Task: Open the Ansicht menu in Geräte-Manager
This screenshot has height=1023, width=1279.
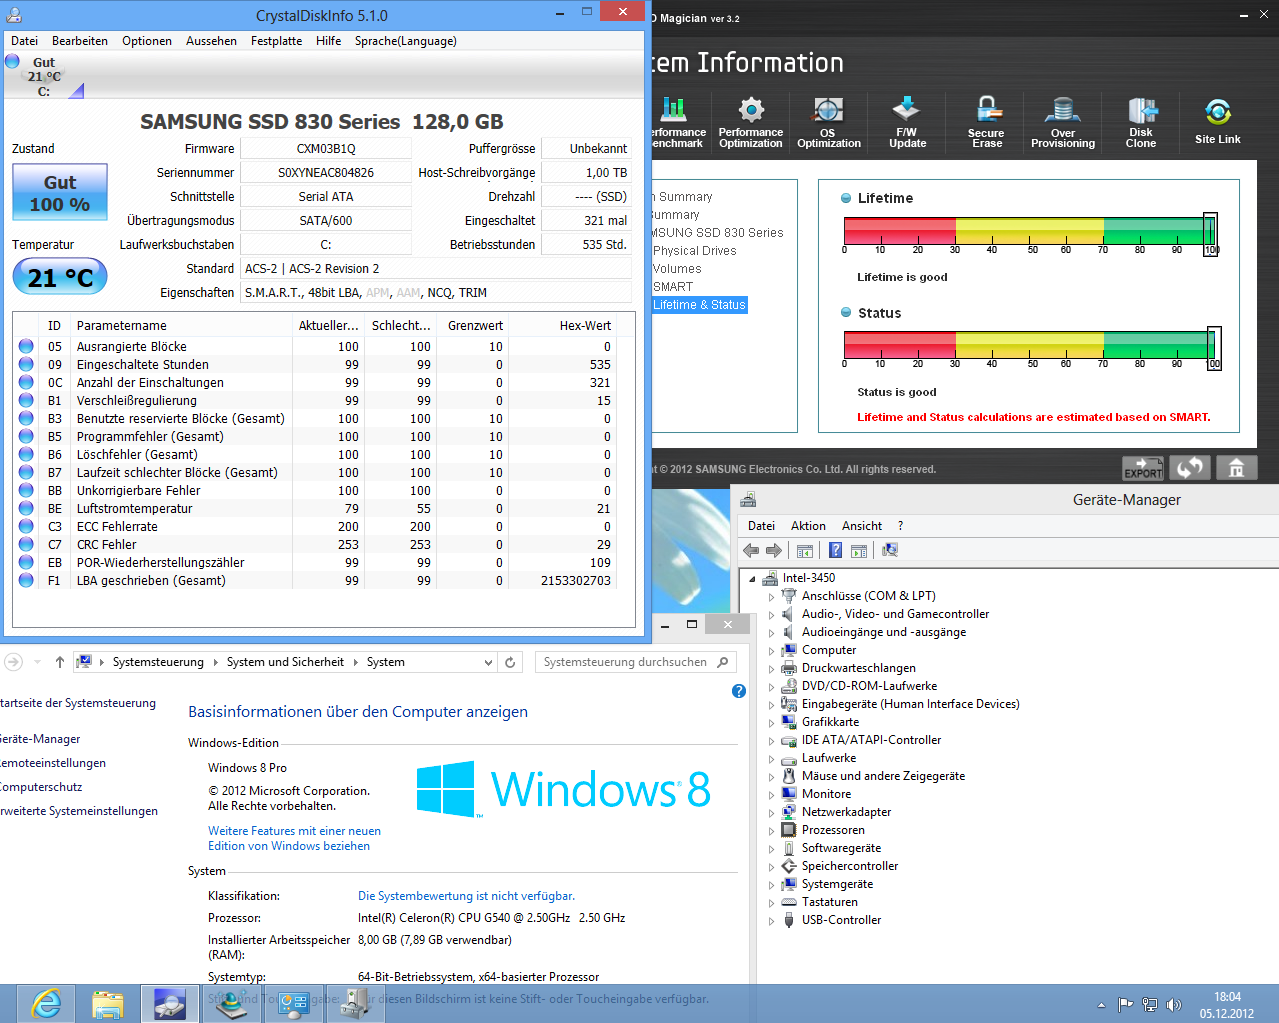Action: (861, 526)
